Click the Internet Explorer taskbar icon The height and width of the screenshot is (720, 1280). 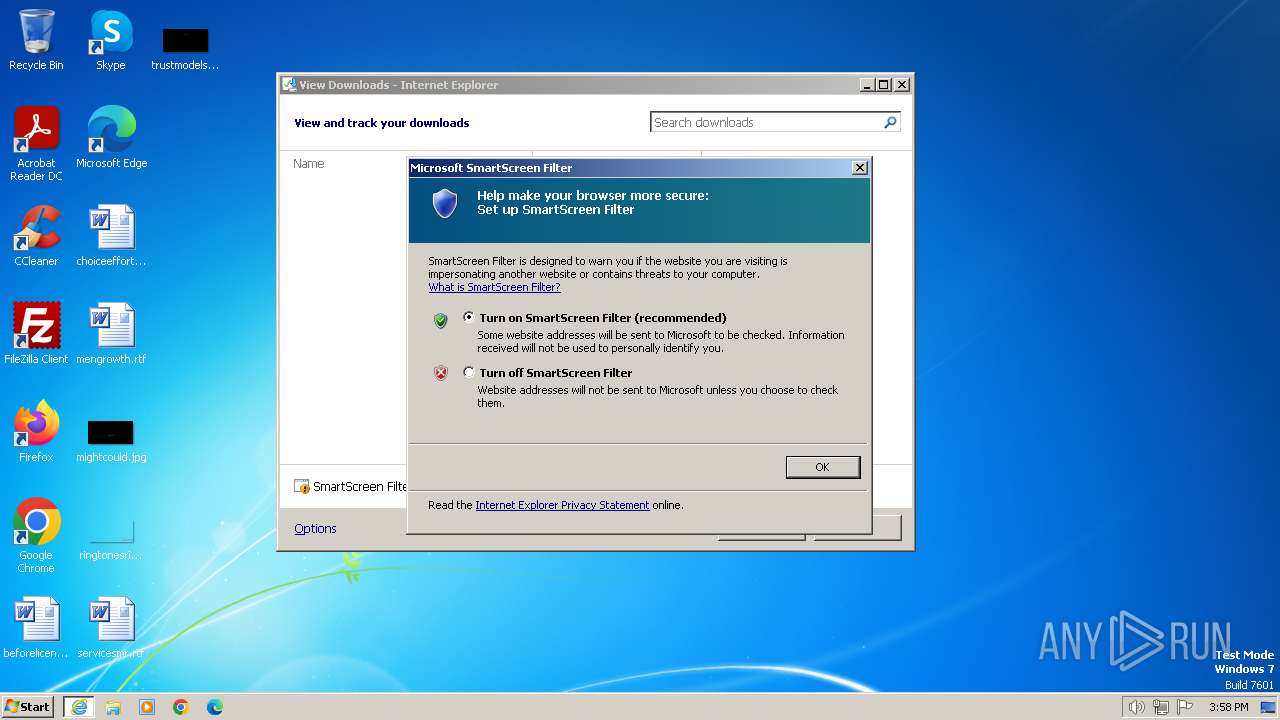[79, 707]
